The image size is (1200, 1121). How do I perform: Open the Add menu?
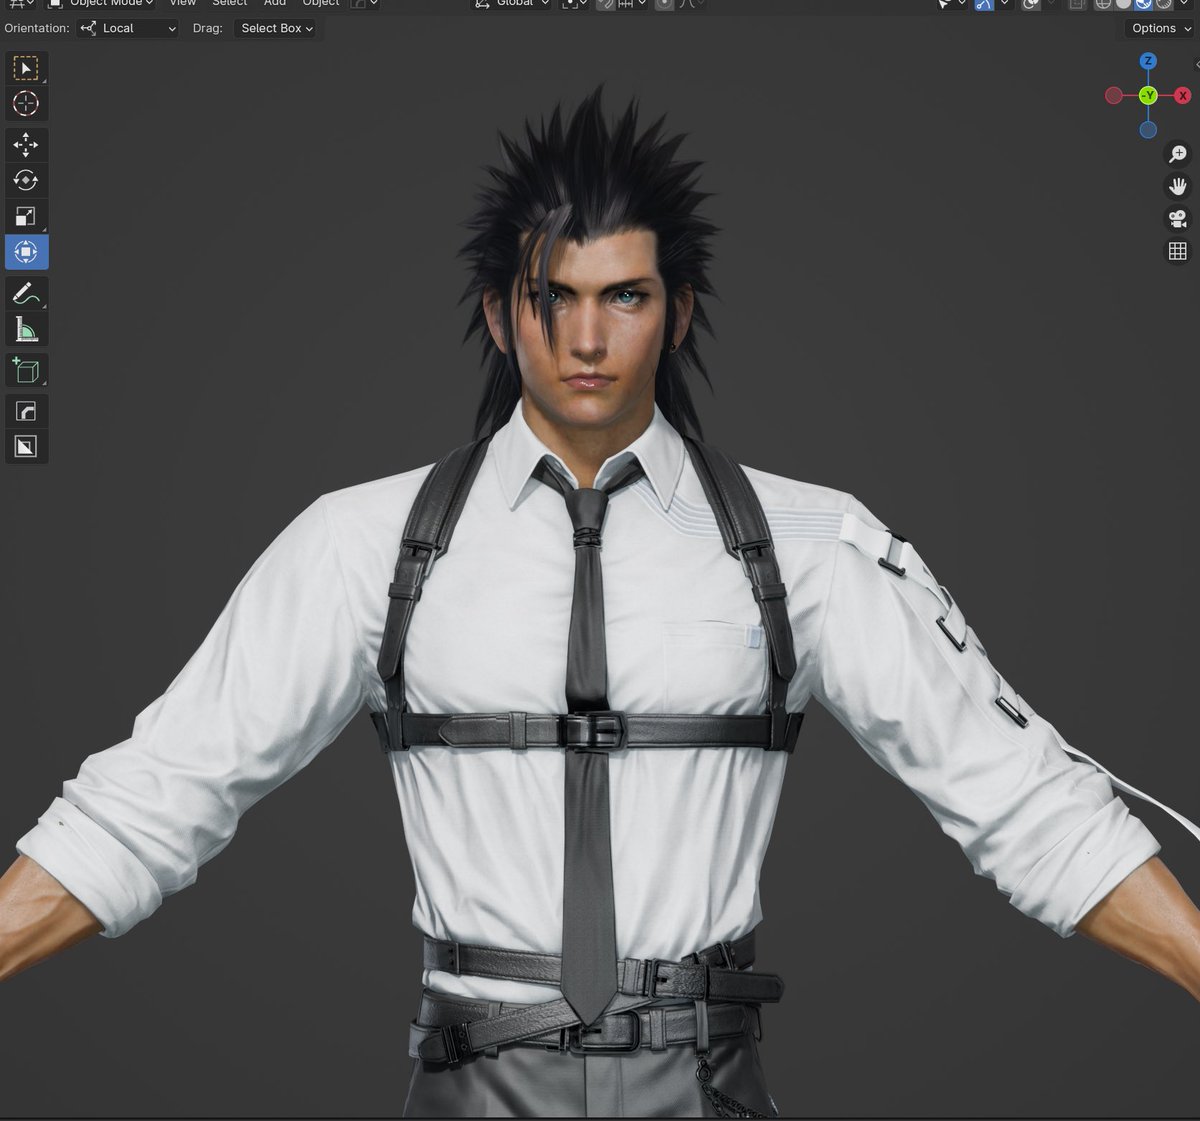pos(275,3)
